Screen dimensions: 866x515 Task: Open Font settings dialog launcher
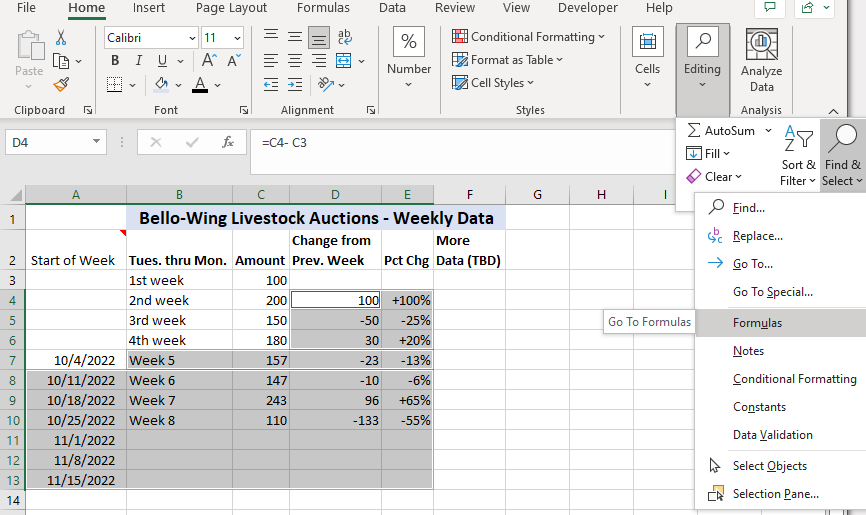244,111
